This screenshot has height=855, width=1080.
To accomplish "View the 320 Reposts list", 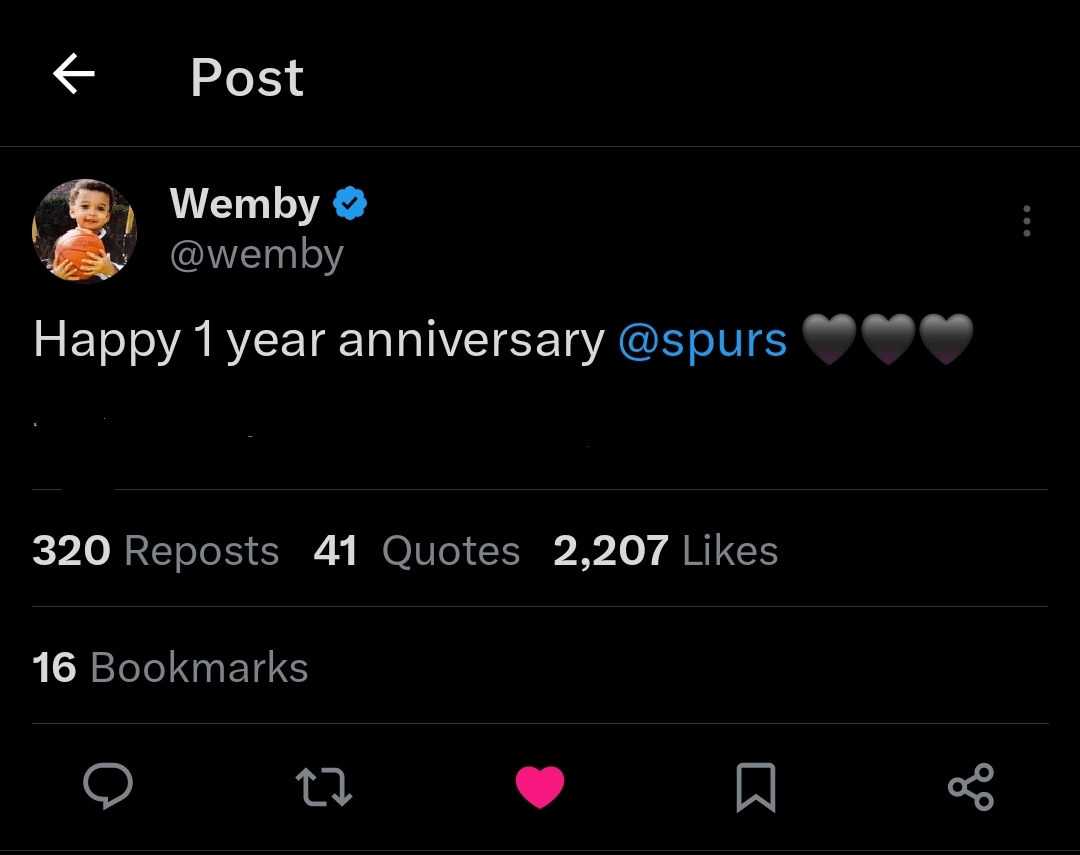I will 155,551.
